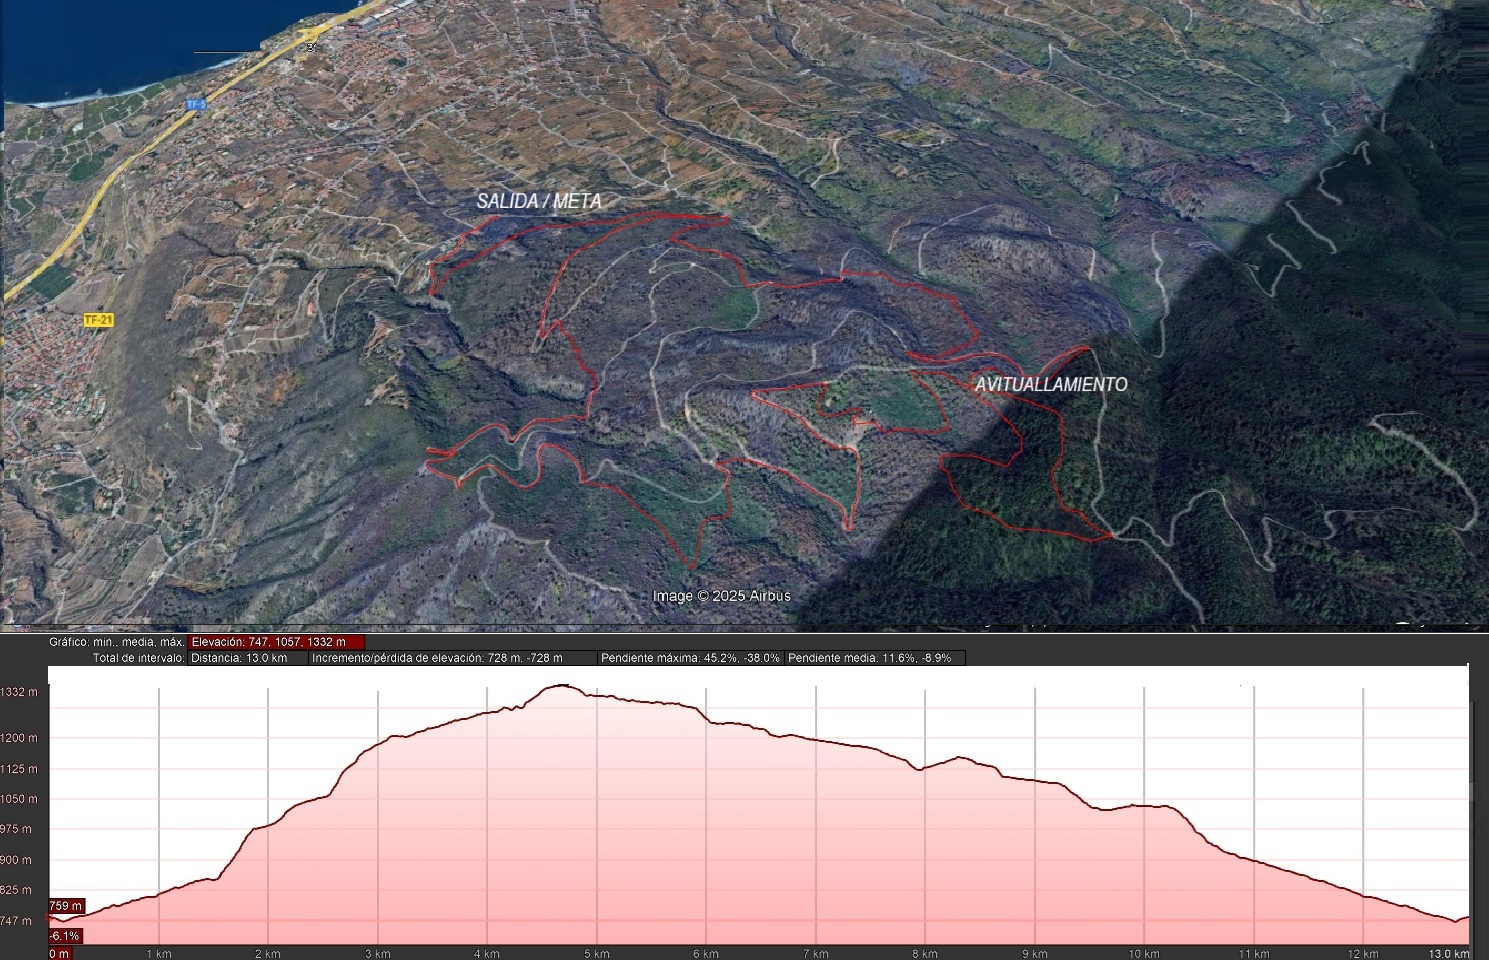
Task: Click the 5 km mark on distance axis
Action: click(596, 953)
